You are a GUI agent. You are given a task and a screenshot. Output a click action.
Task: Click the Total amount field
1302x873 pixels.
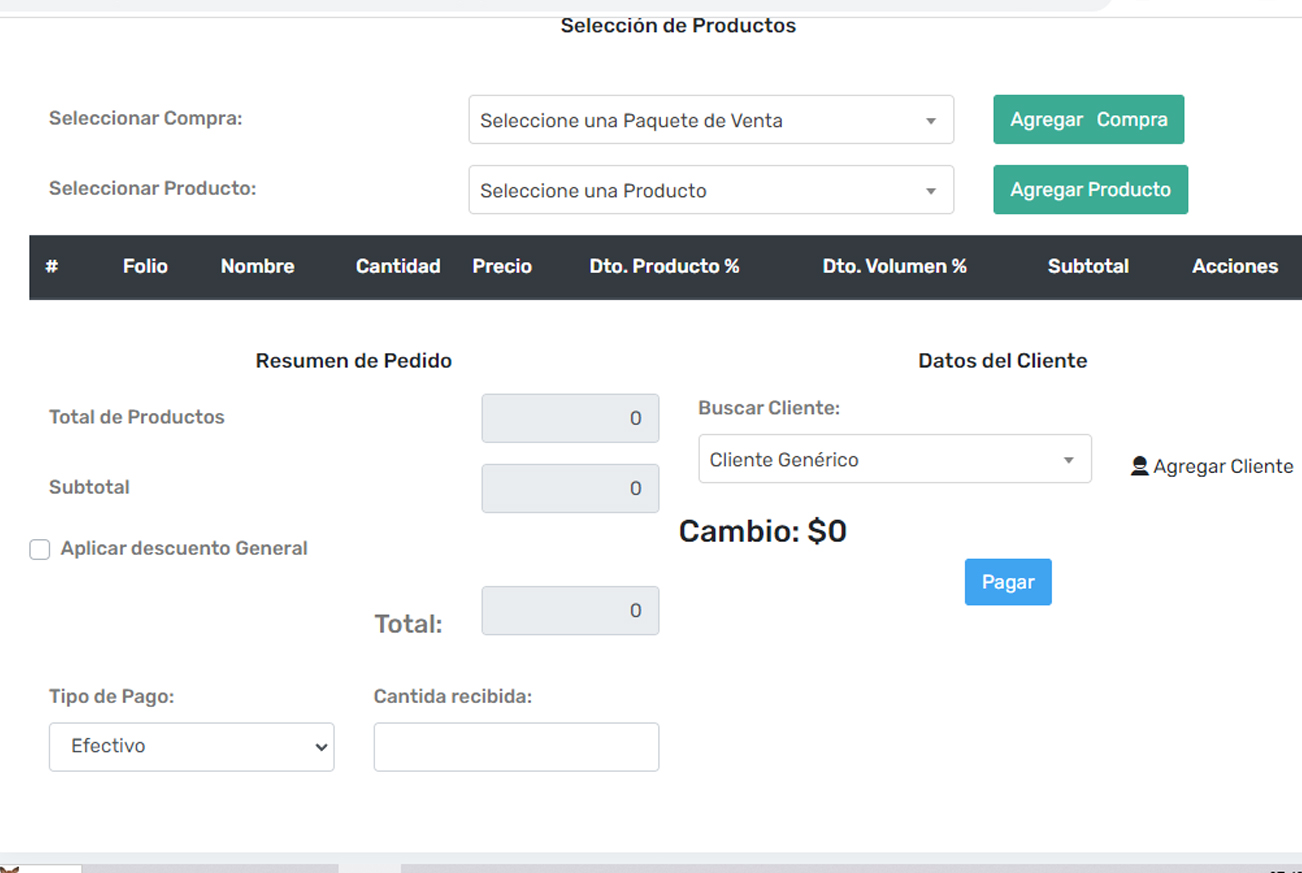point(570,611)
